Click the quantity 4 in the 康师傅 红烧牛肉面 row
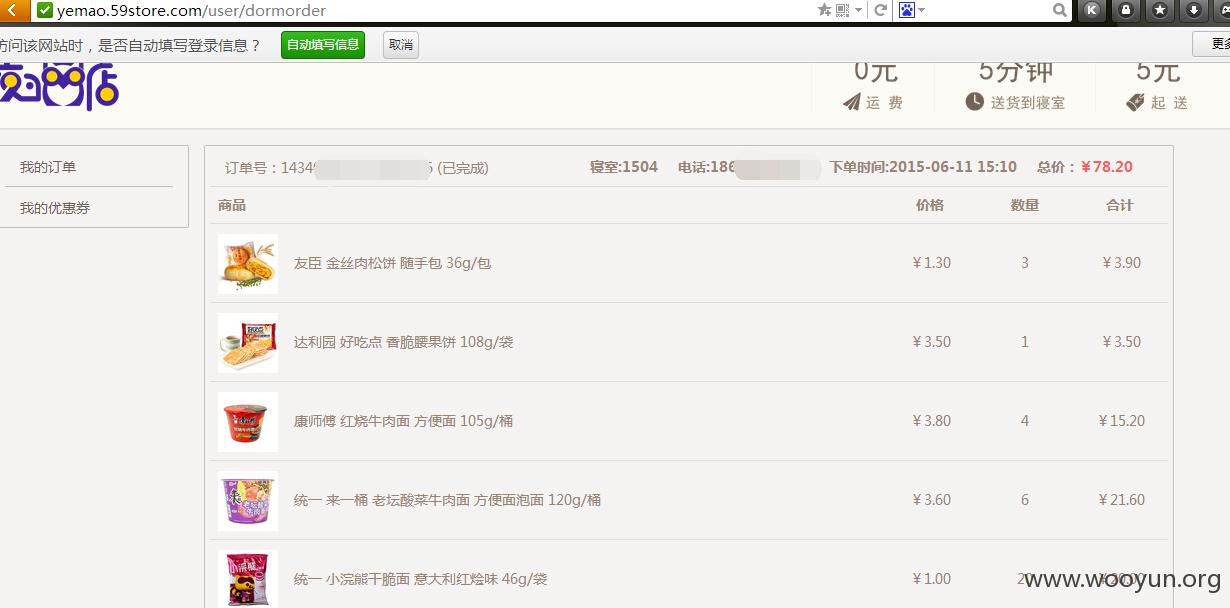Image resolution: width=1230 pixels, height=608 pixels. [1025, 421]
